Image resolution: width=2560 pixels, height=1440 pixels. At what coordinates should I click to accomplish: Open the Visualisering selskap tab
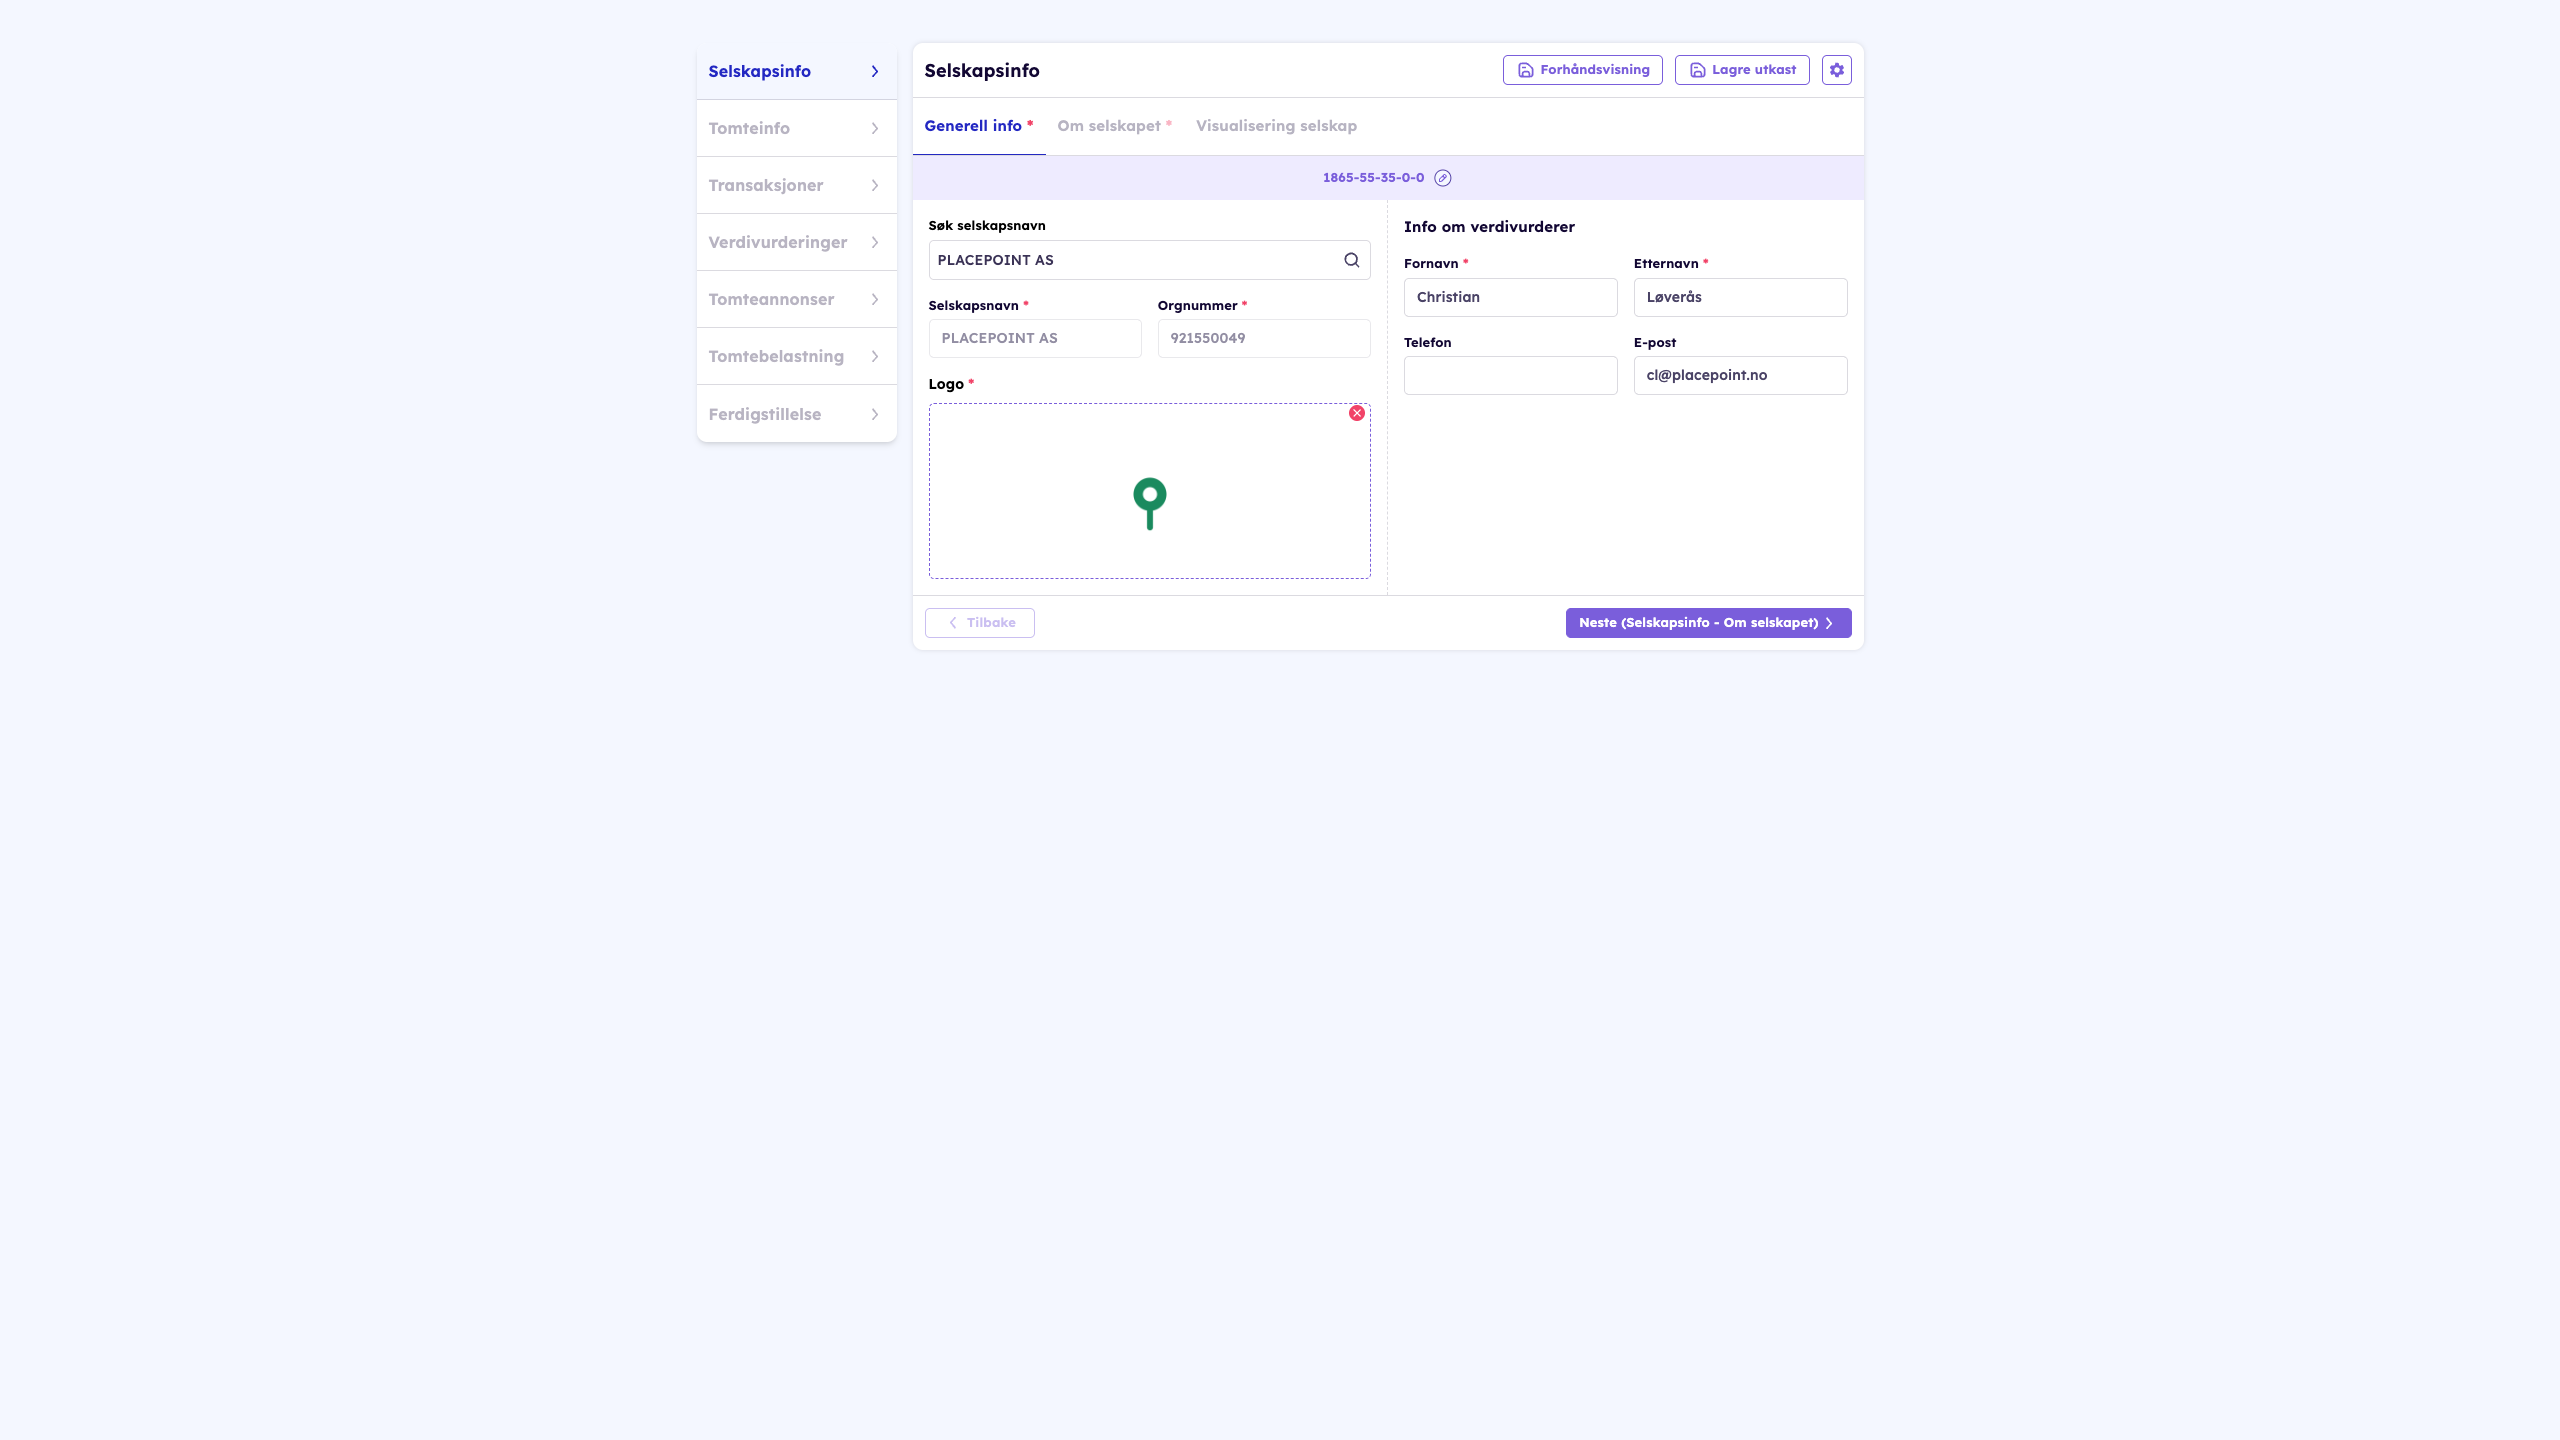tap(1276, 126)
